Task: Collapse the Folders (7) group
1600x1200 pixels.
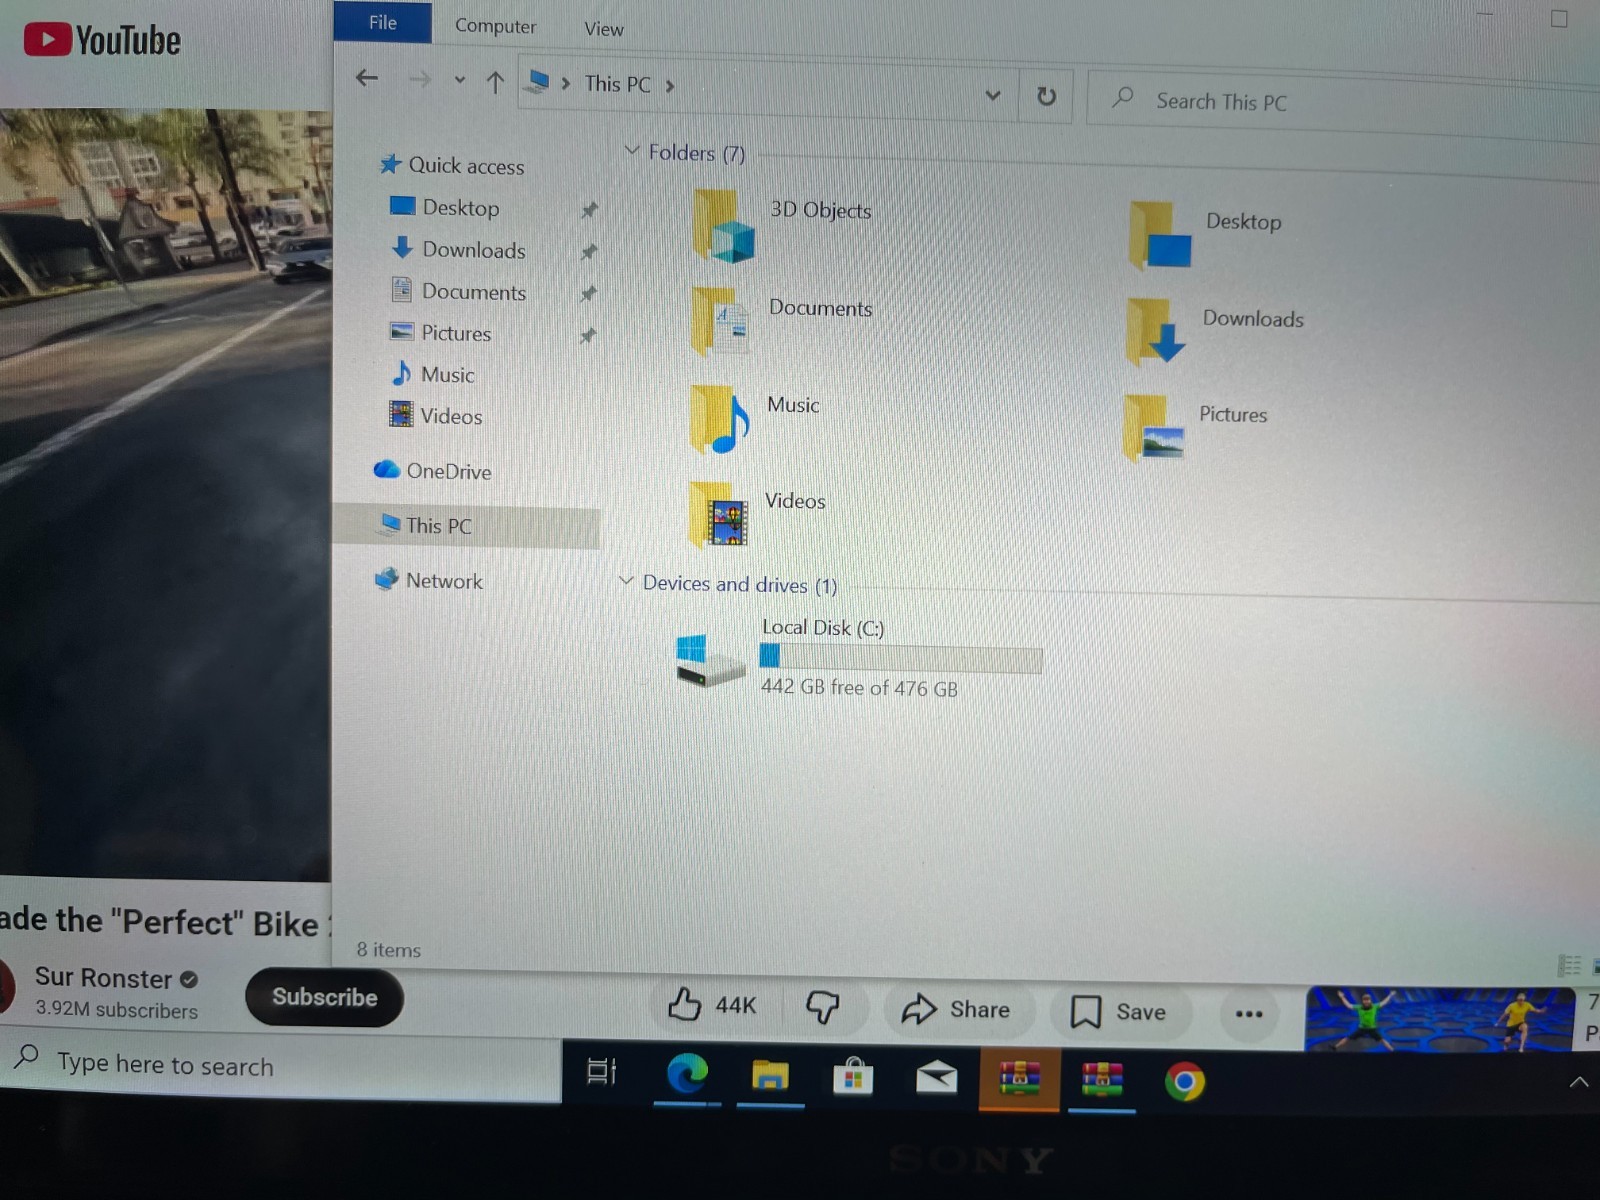Action: [631, 150]
